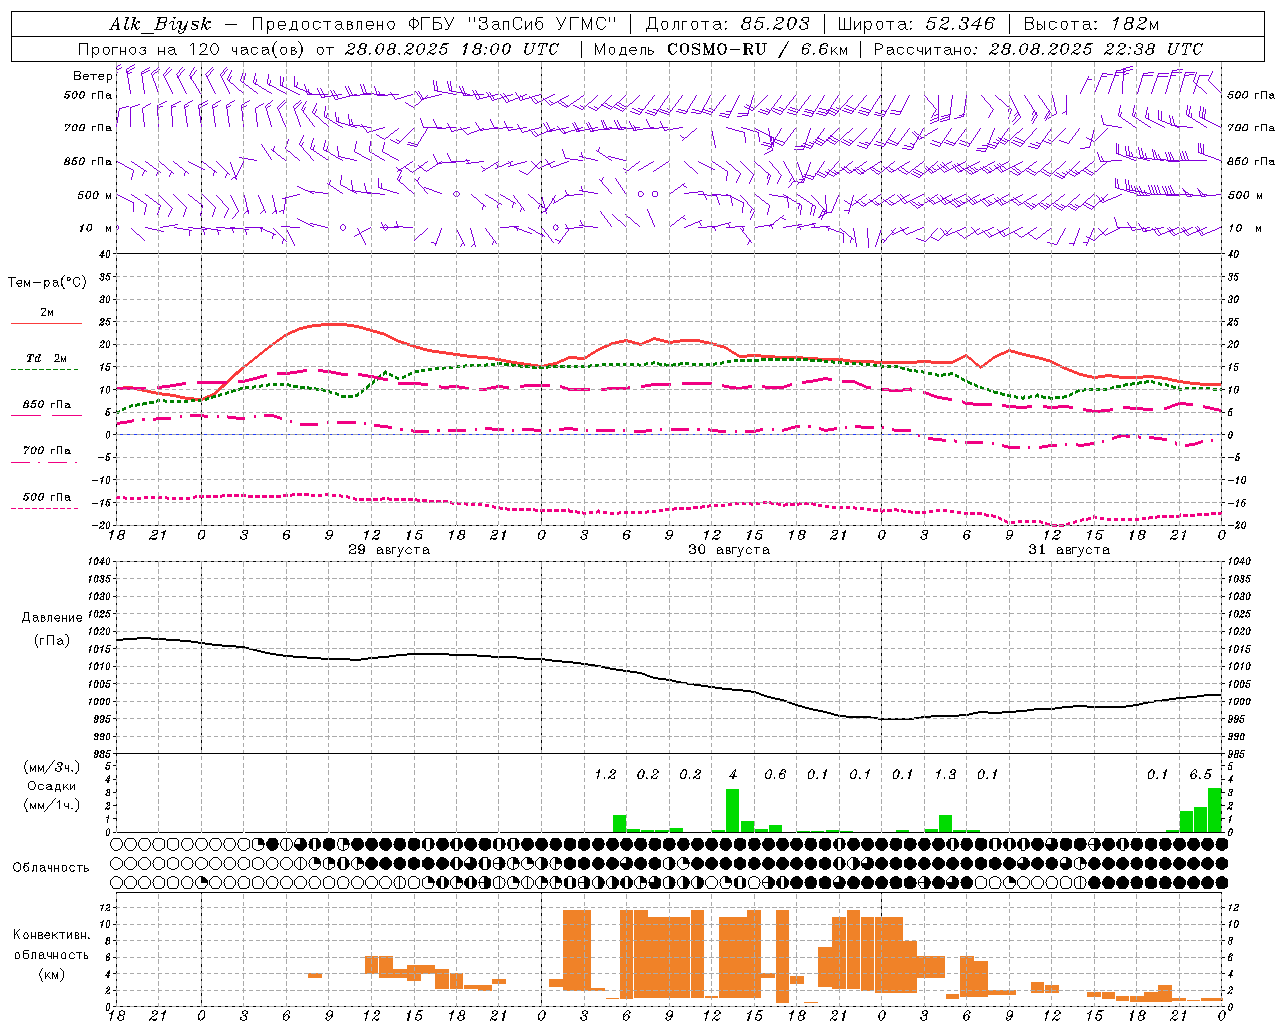Click the 850 гПа label in the temperature legend

coord(46,405)
